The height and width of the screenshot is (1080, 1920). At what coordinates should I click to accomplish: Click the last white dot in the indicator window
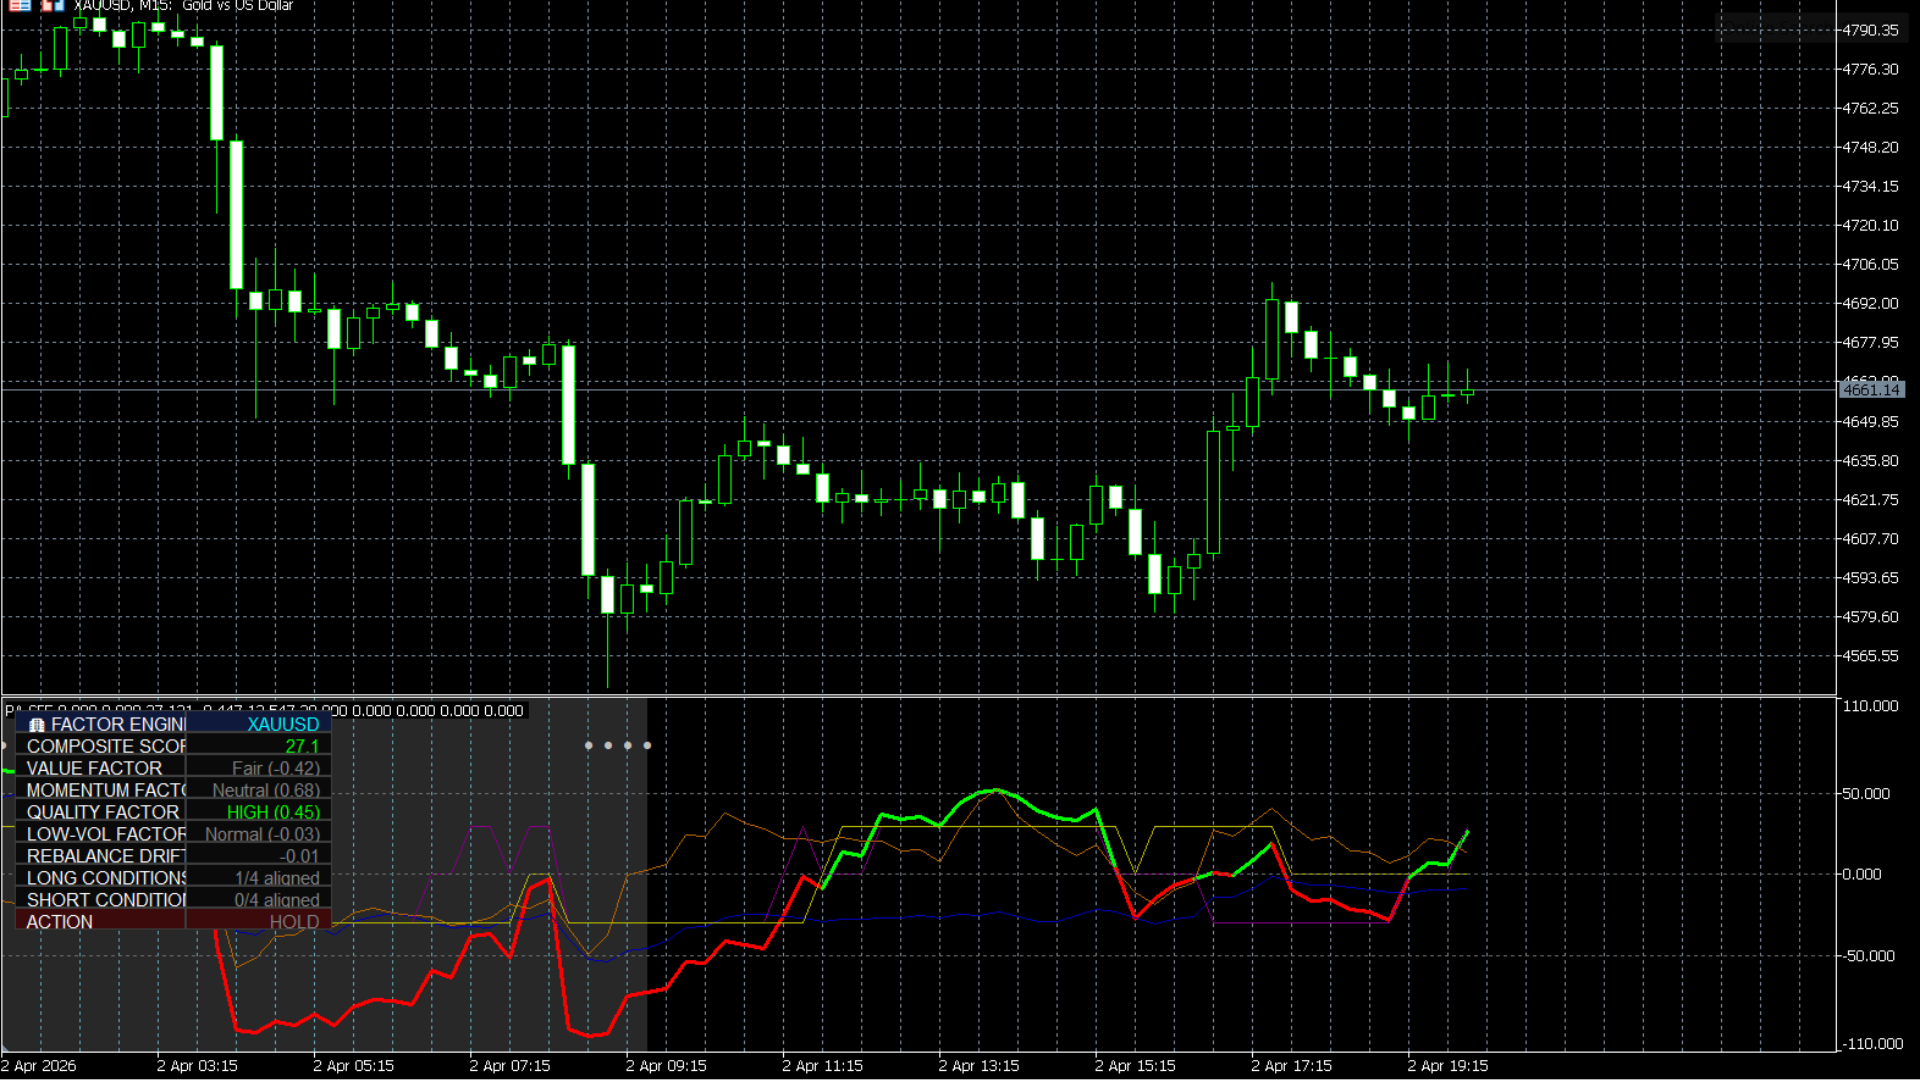click(647, 745)
